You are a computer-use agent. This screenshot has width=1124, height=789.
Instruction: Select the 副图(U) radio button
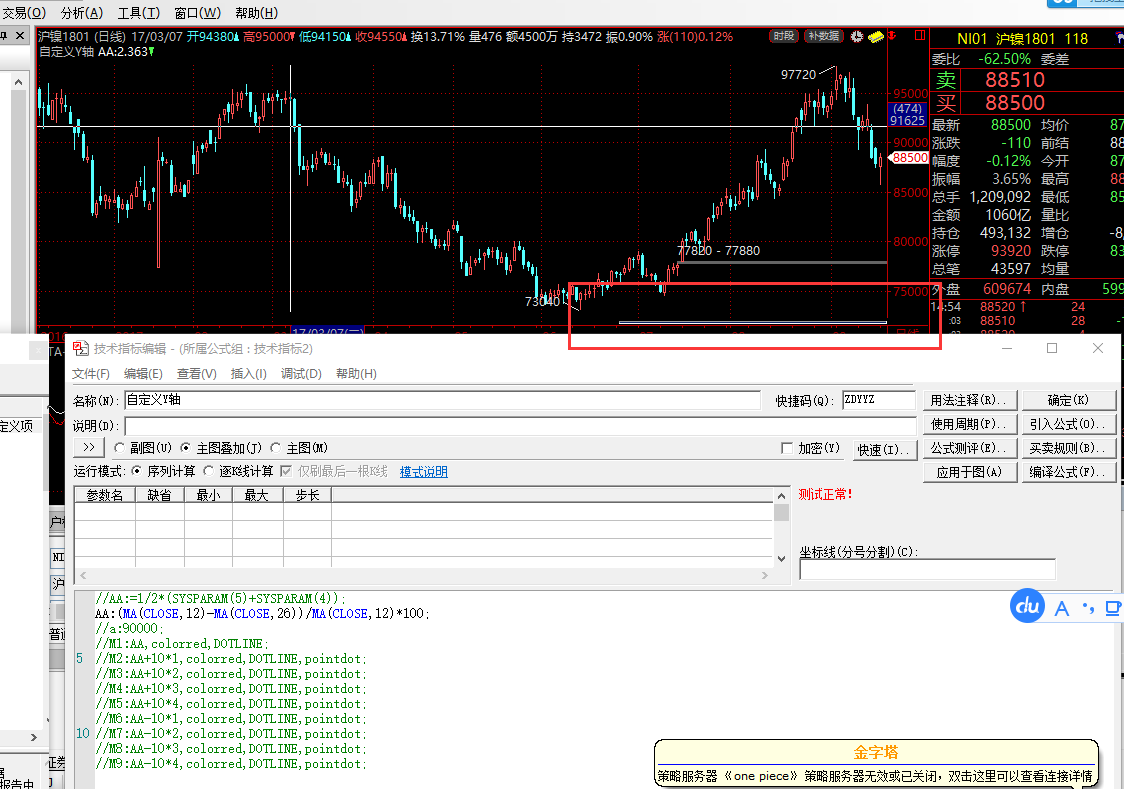pos(120,448)
